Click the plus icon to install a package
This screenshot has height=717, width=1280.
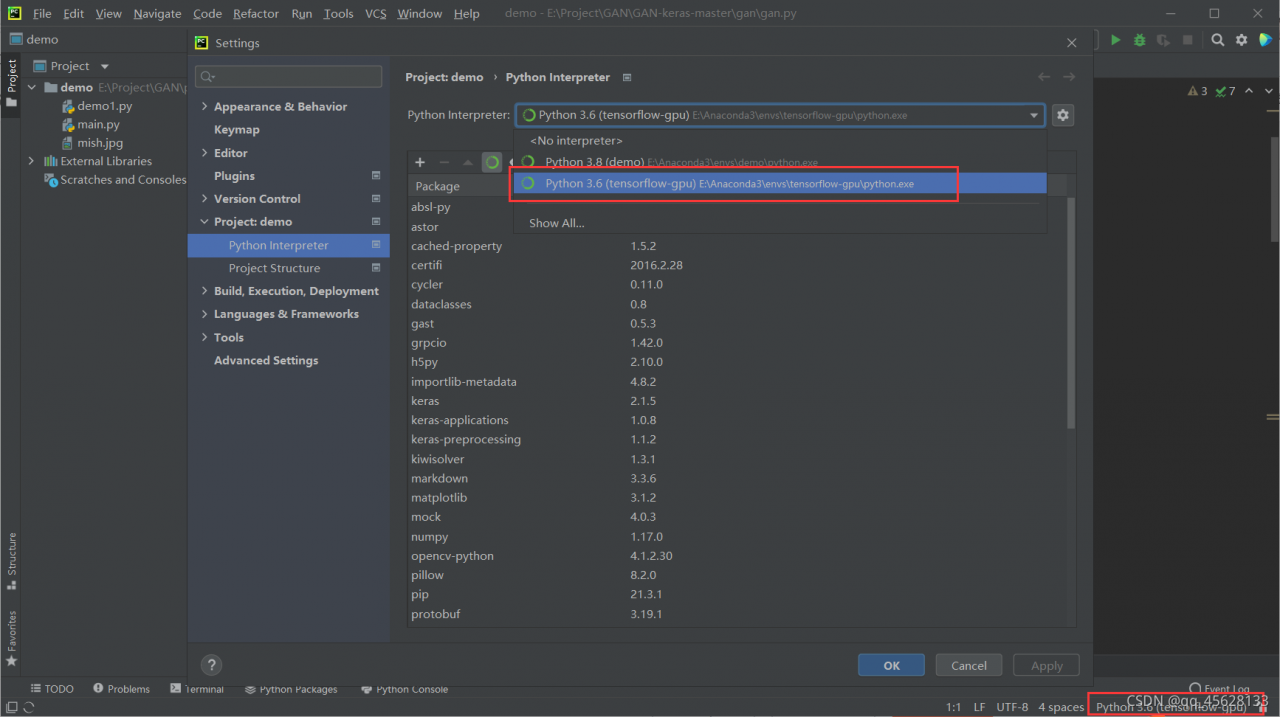point(420,162)
